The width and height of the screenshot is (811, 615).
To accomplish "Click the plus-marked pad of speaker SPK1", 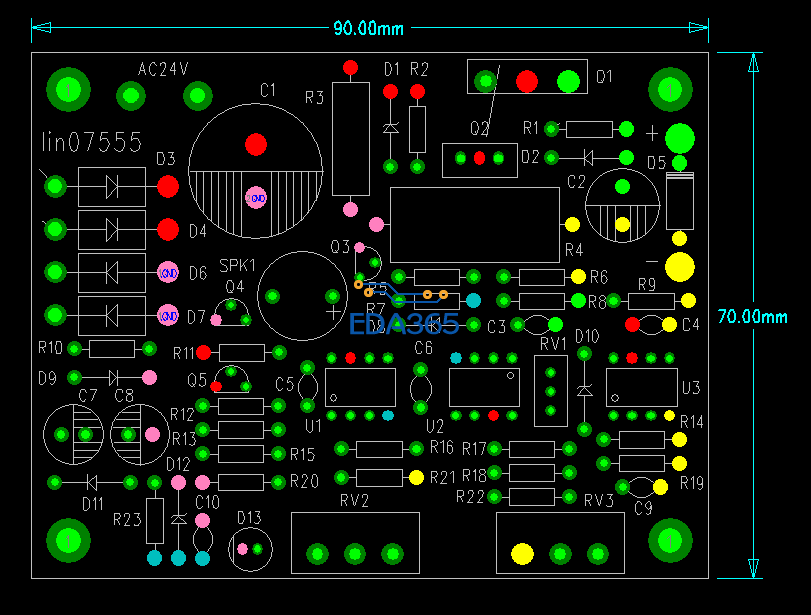I will pos(333,296).
